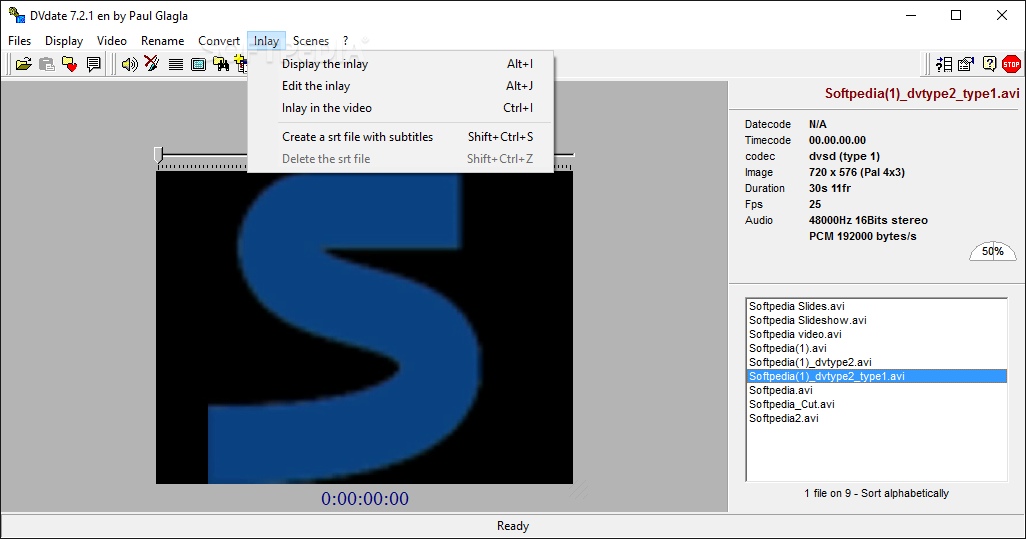Viewport: 1026px width, 539px height.
Task: Open the Display menu
Action: pyautogui.click(x=64, y=41)
